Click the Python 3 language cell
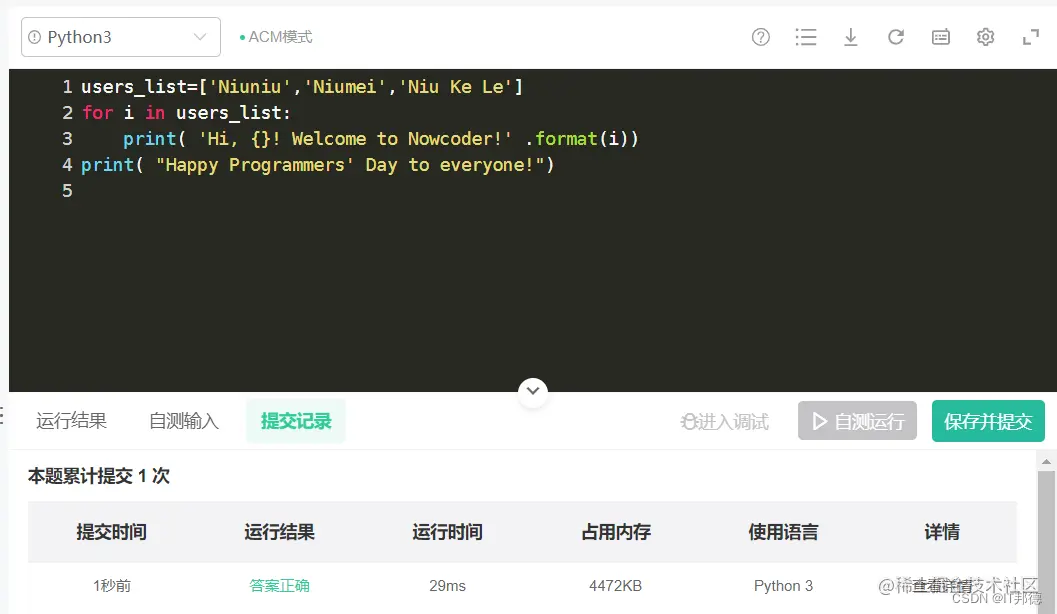This screenshot has height=614, width=1057. 783,586
